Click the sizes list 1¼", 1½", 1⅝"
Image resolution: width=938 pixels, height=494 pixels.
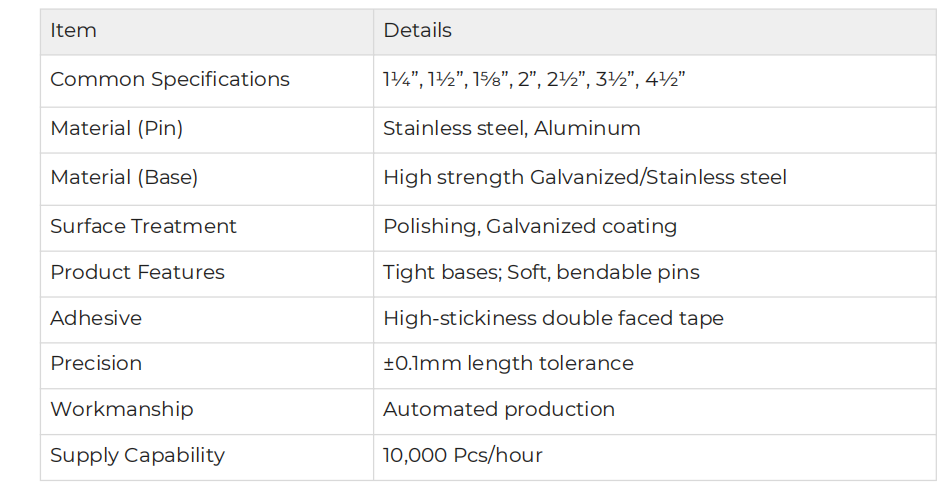point(534,80)
